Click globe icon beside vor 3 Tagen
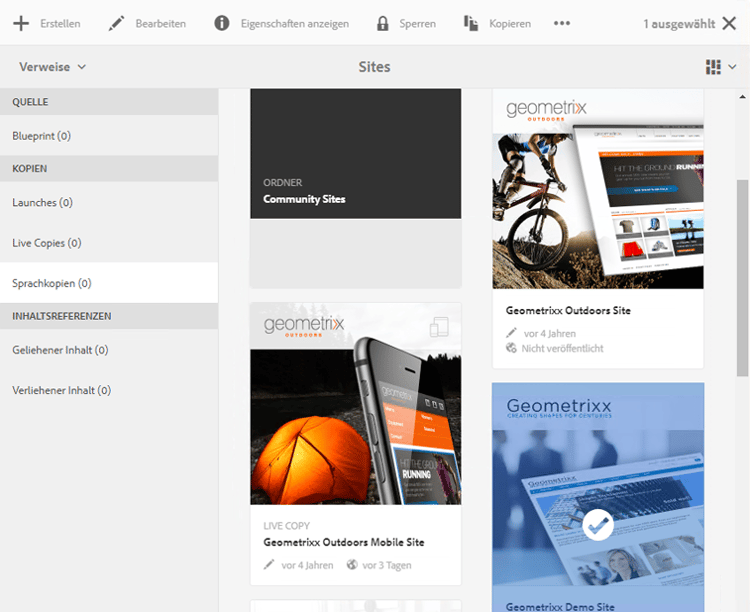Screen dimensions: 750x612 pos(352,565)
